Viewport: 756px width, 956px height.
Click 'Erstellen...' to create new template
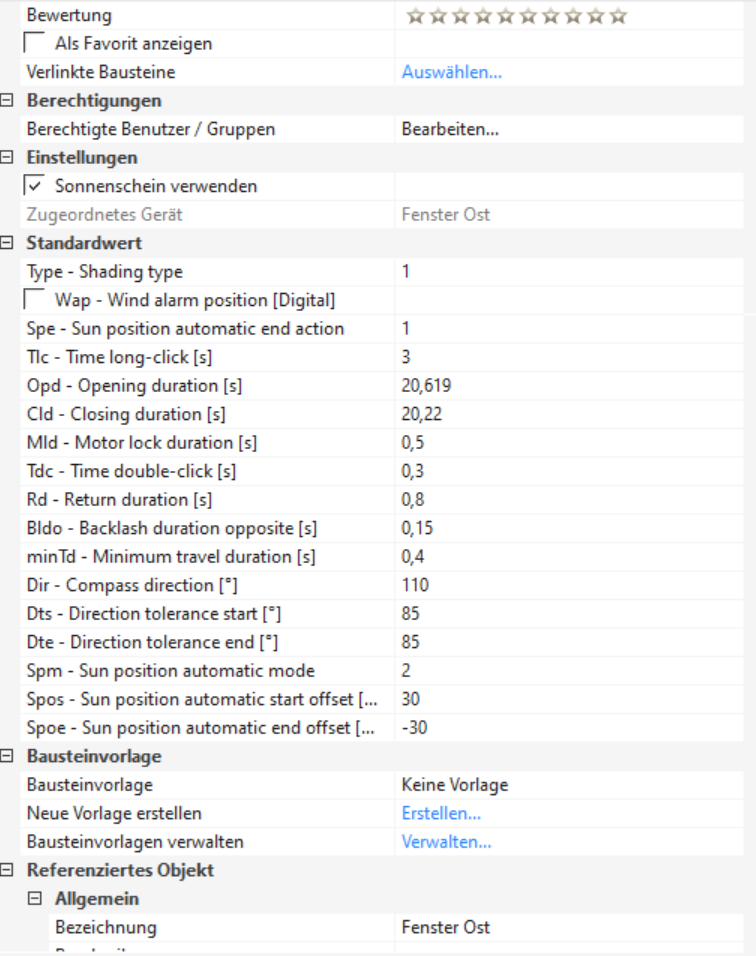[441, 813]
